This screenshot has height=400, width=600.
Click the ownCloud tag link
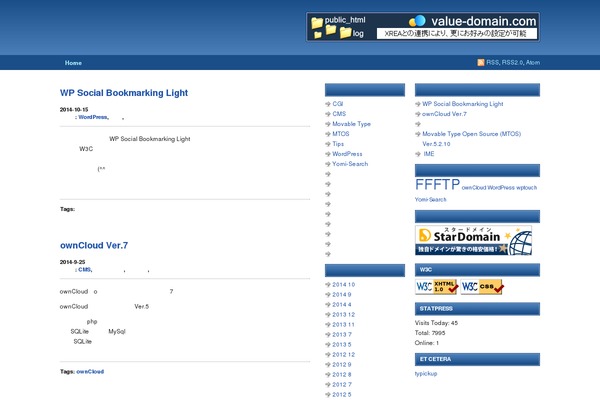tap(90, 371)
